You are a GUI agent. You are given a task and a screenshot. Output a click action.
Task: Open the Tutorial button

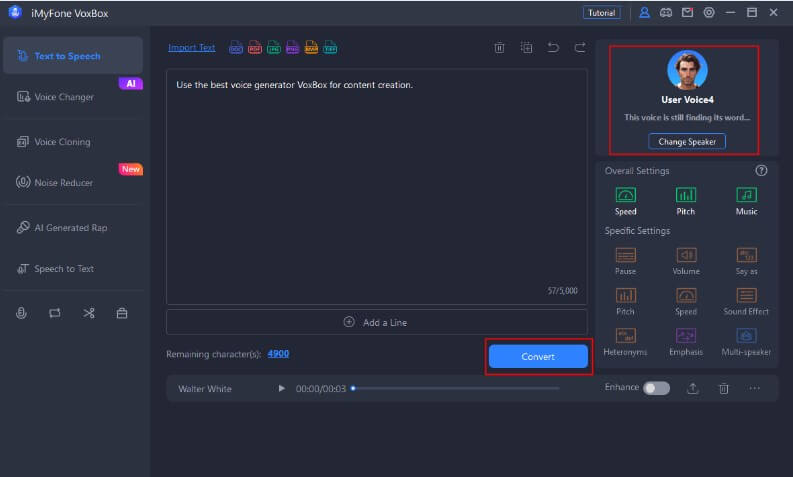601,13
